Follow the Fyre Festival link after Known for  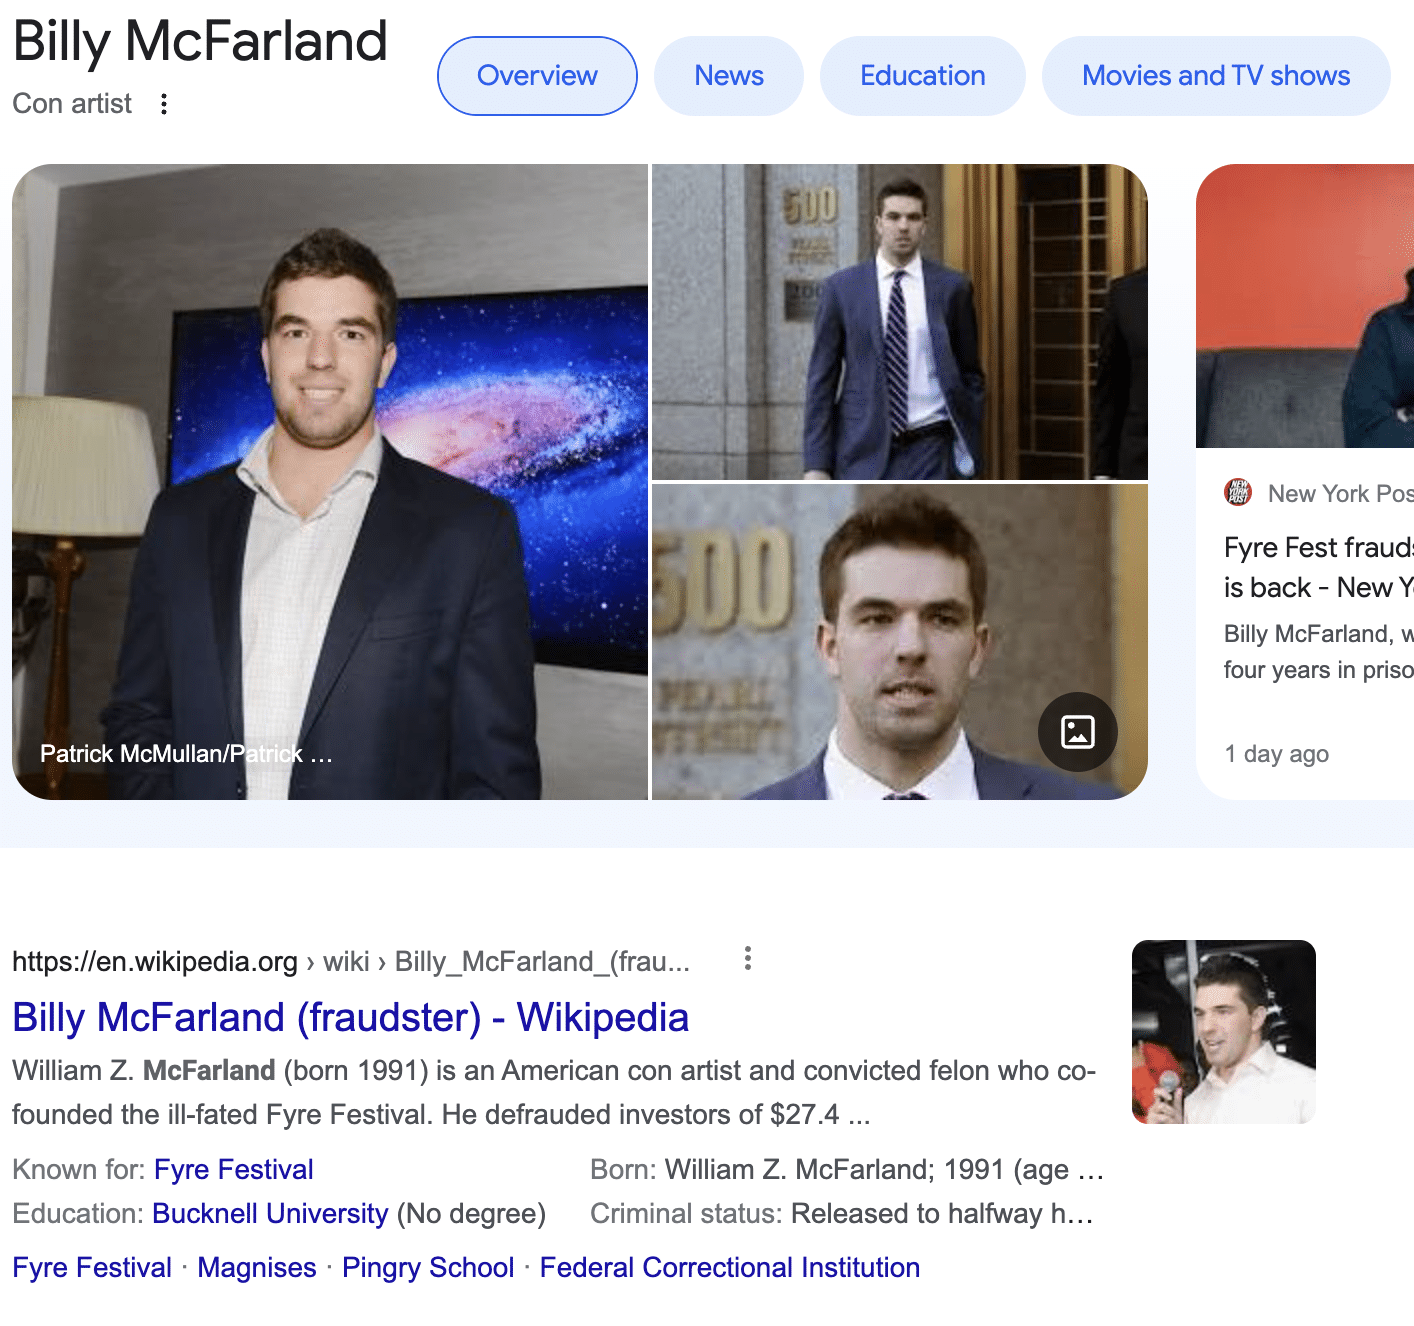[x=233, y=1169]
